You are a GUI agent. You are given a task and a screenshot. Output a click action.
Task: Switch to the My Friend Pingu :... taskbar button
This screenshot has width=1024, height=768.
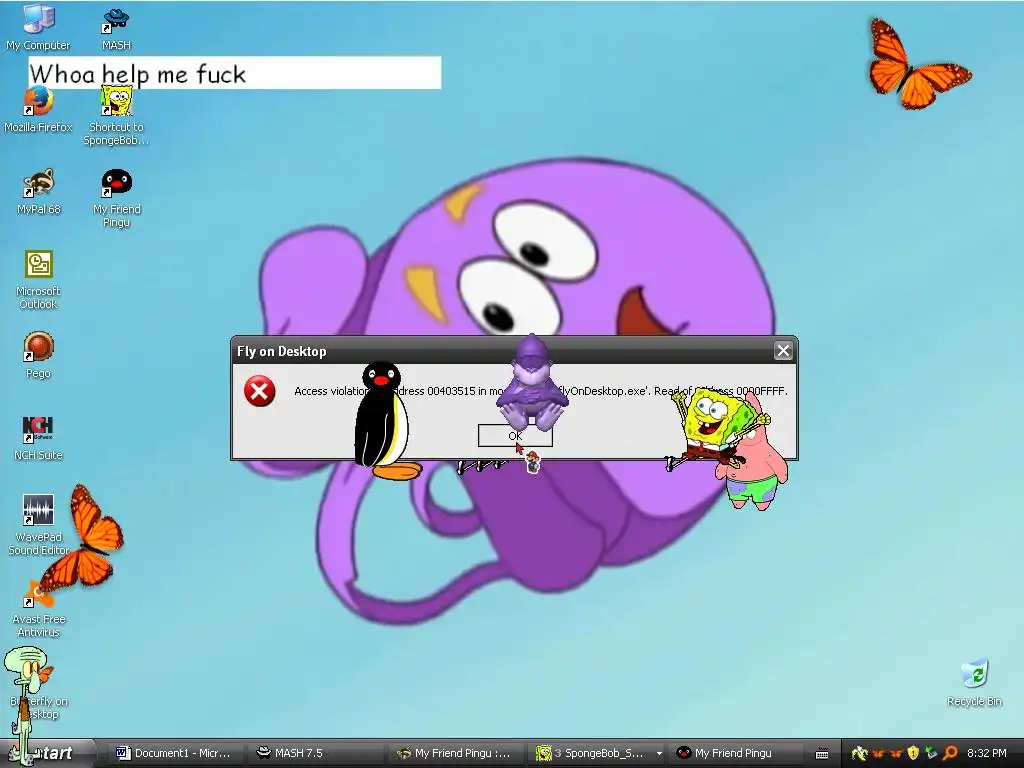[x=454, y=753]
